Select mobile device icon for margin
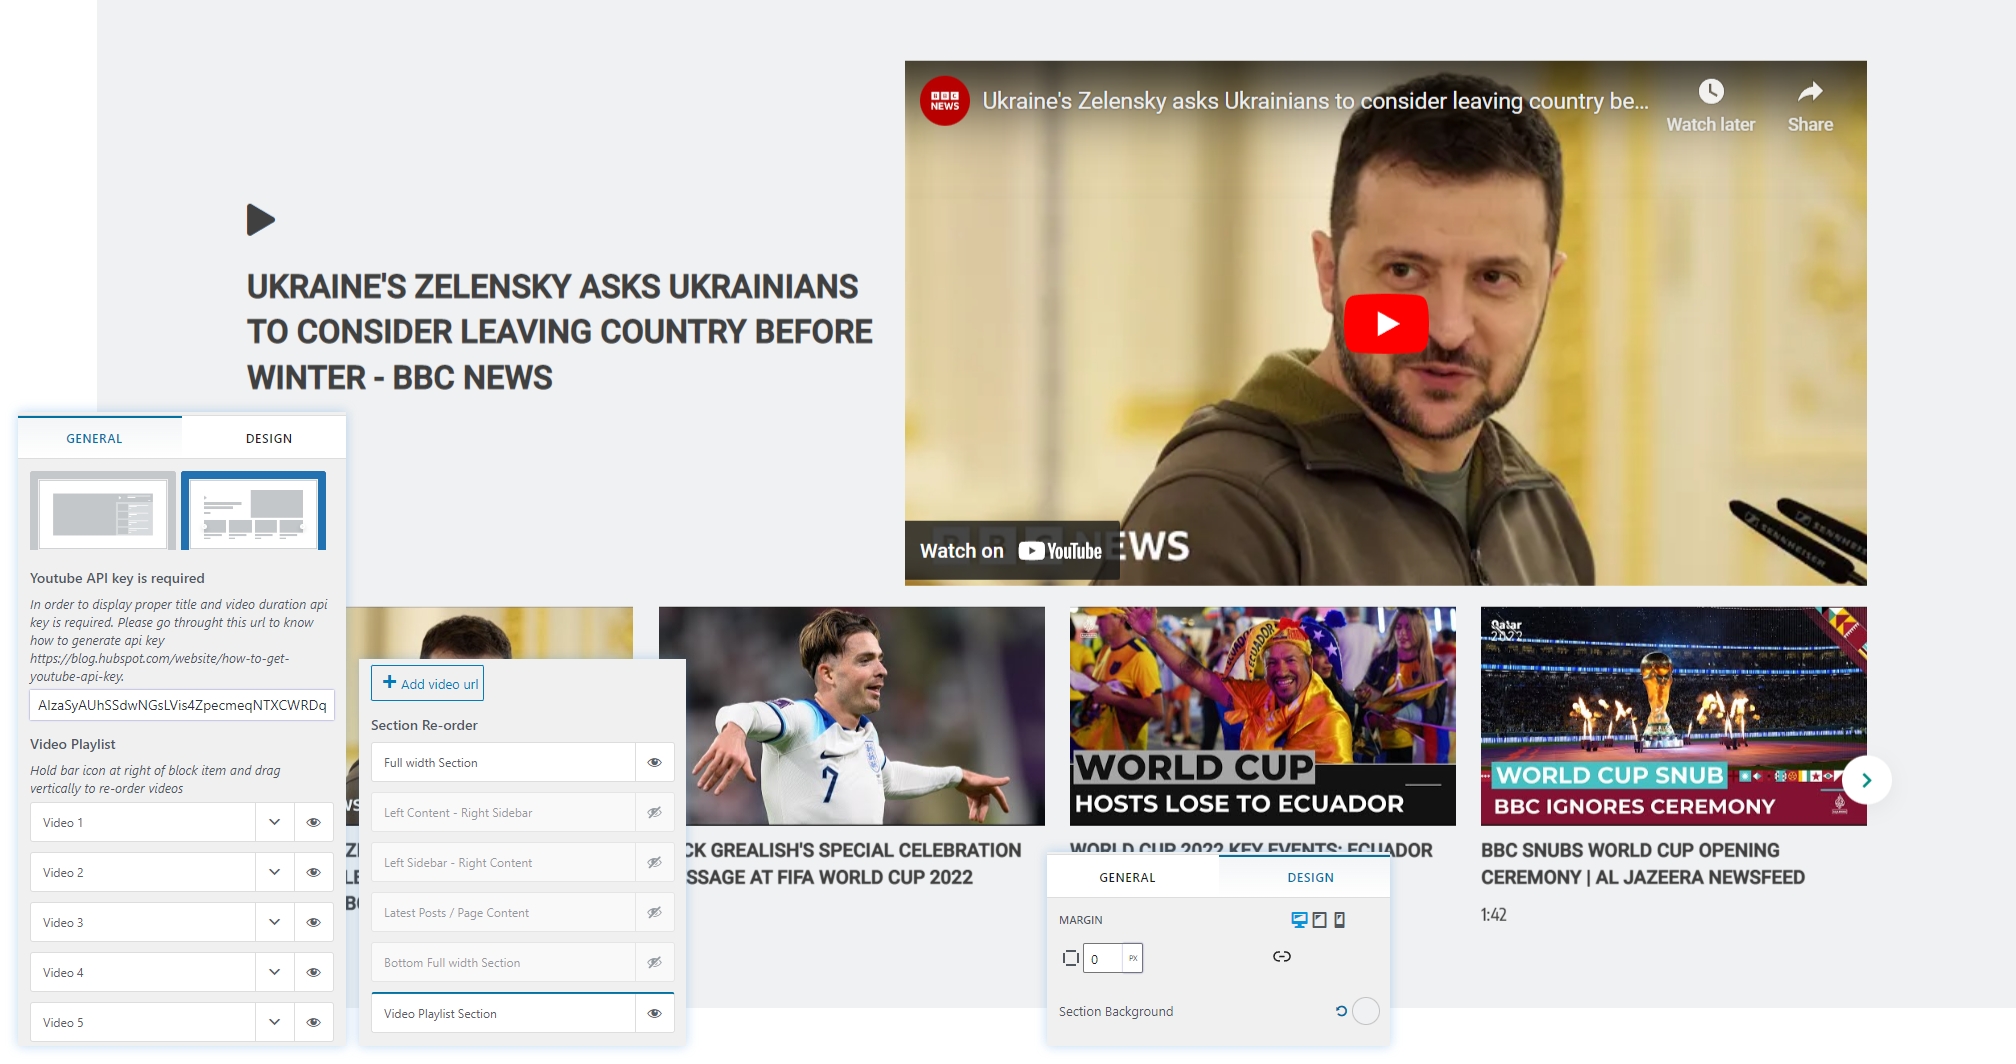Viewport: 2016px width, 1064px height. coord(1340,920)
